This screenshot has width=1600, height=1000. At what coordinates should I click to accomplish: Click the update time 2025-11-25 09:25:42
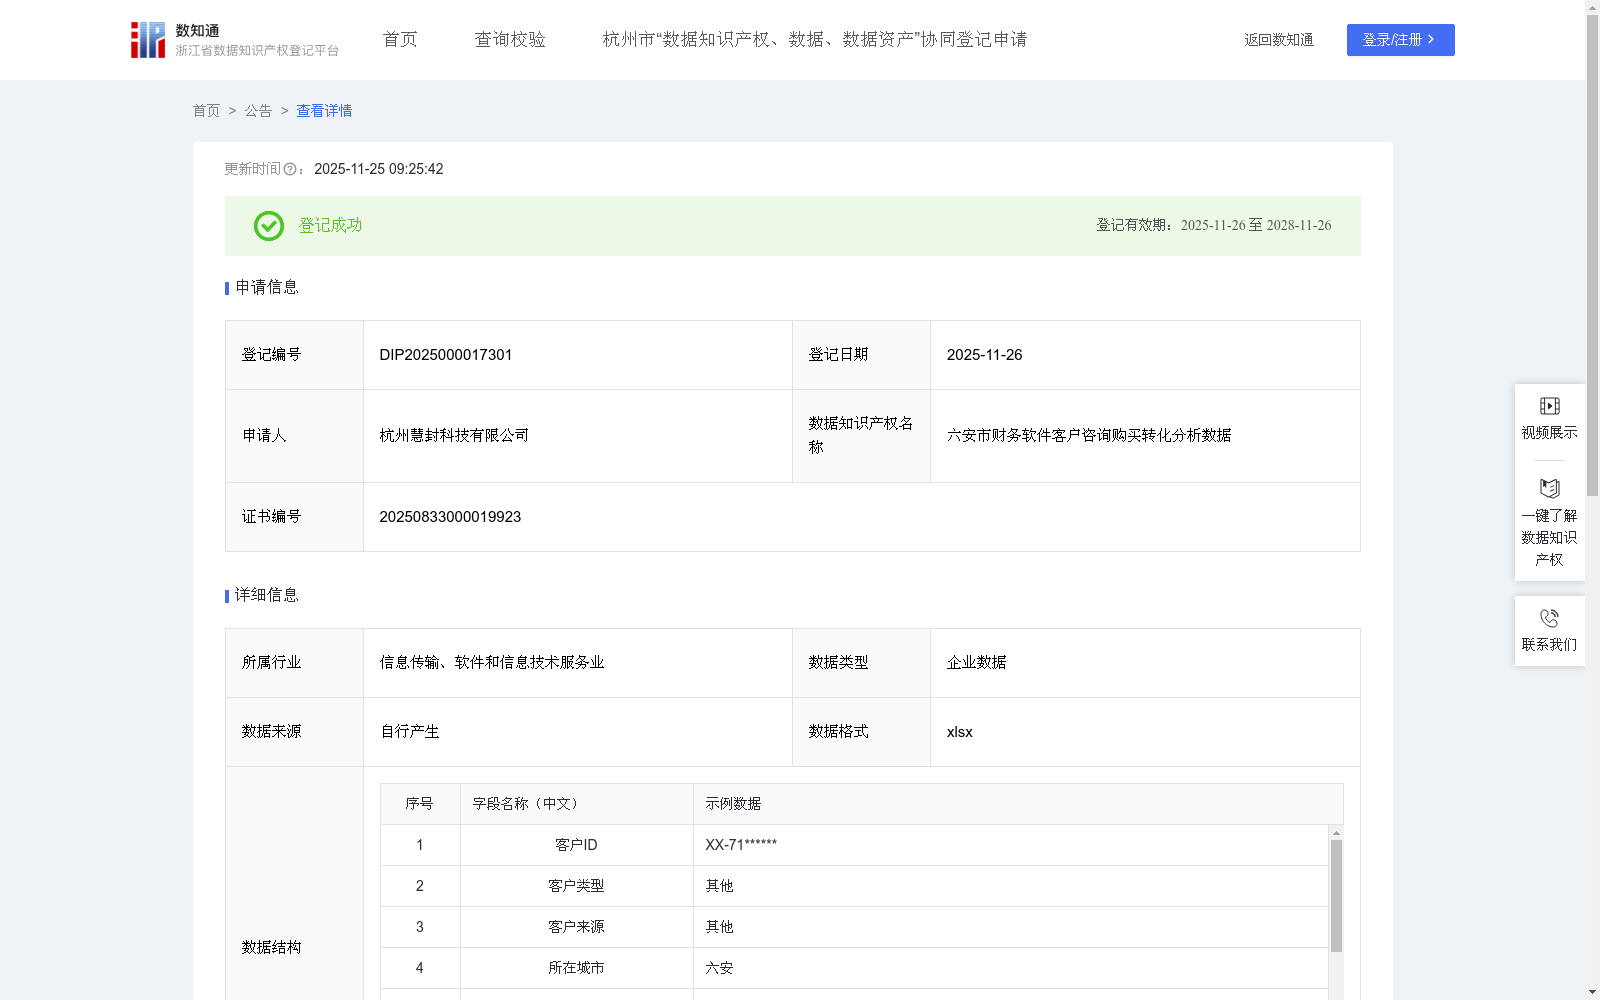(379, 170)
